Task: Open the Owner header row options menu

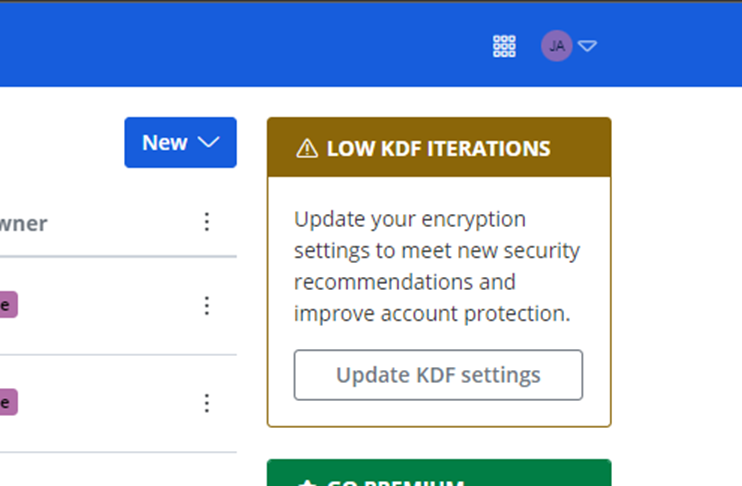Action: pyautogui.click(x=207, y=222)
